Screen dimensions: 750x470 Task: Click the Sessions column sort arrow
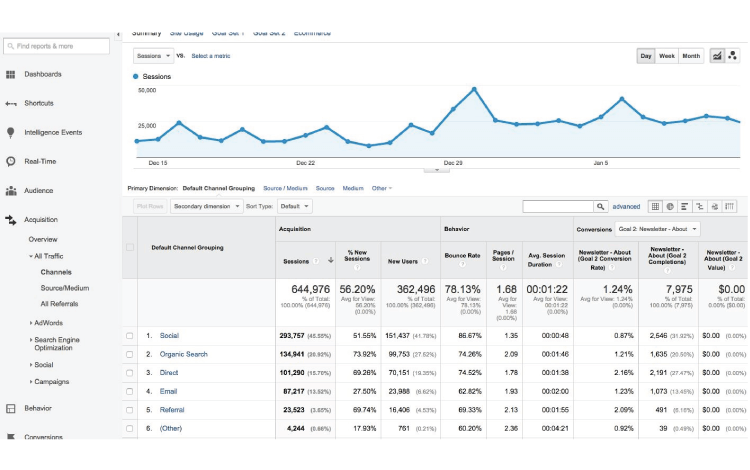(331, 261)
